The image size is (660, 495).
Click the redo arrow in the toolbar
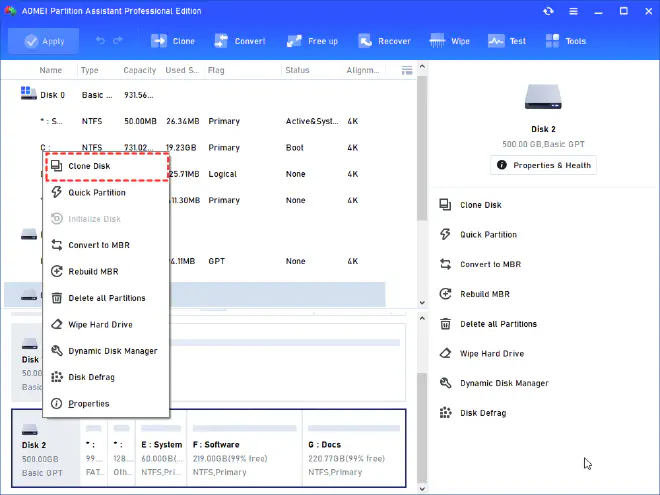click(118, 41)
